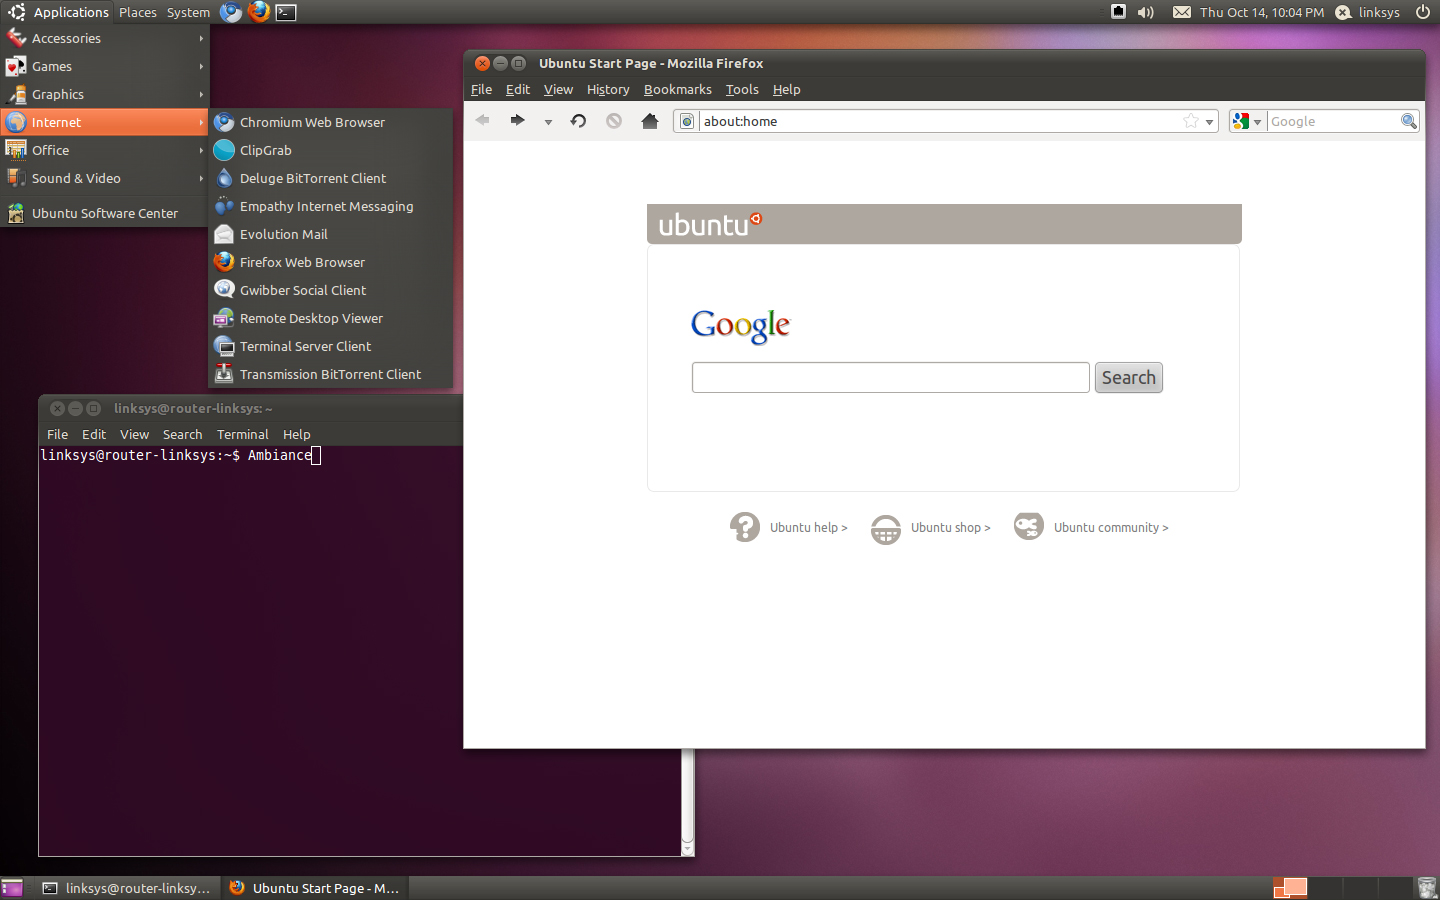Click the search magnifier in Firefox search box
This screenshot has width=1440, height=900.
(x=1409, y=121)
